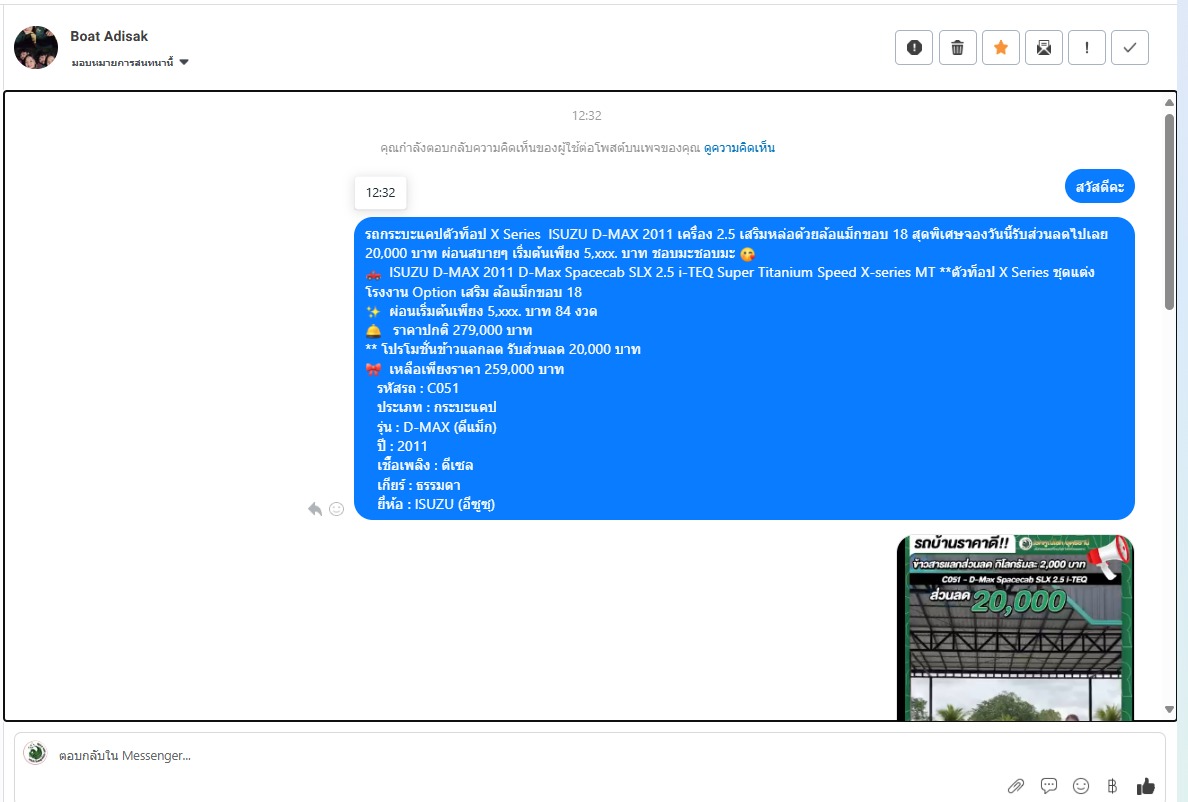
Task: Click scrollbar up arrow in chat
Action: [1169, 102]
